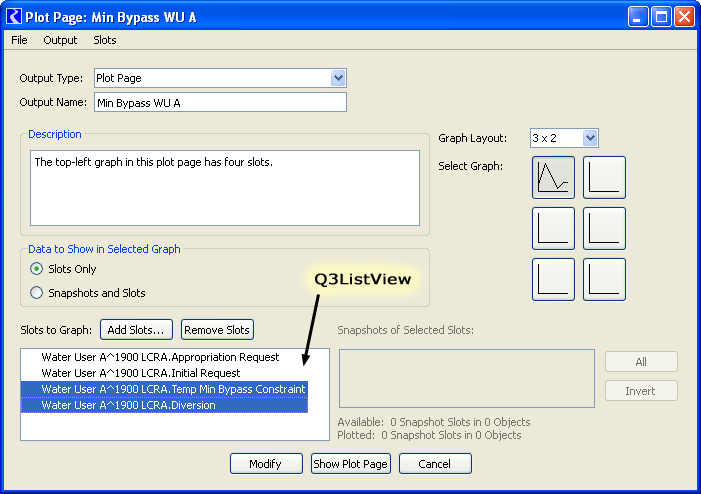Maximize the Plot Page window
Screen dimensions: 701x494
[661, 17]
